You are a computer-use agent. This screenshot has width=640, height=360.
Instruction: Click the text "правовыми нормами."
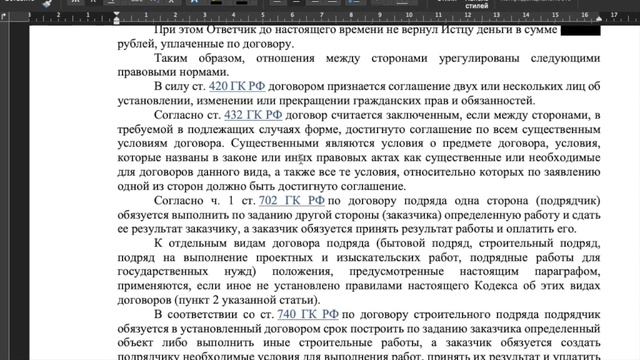tap(173, 72)
